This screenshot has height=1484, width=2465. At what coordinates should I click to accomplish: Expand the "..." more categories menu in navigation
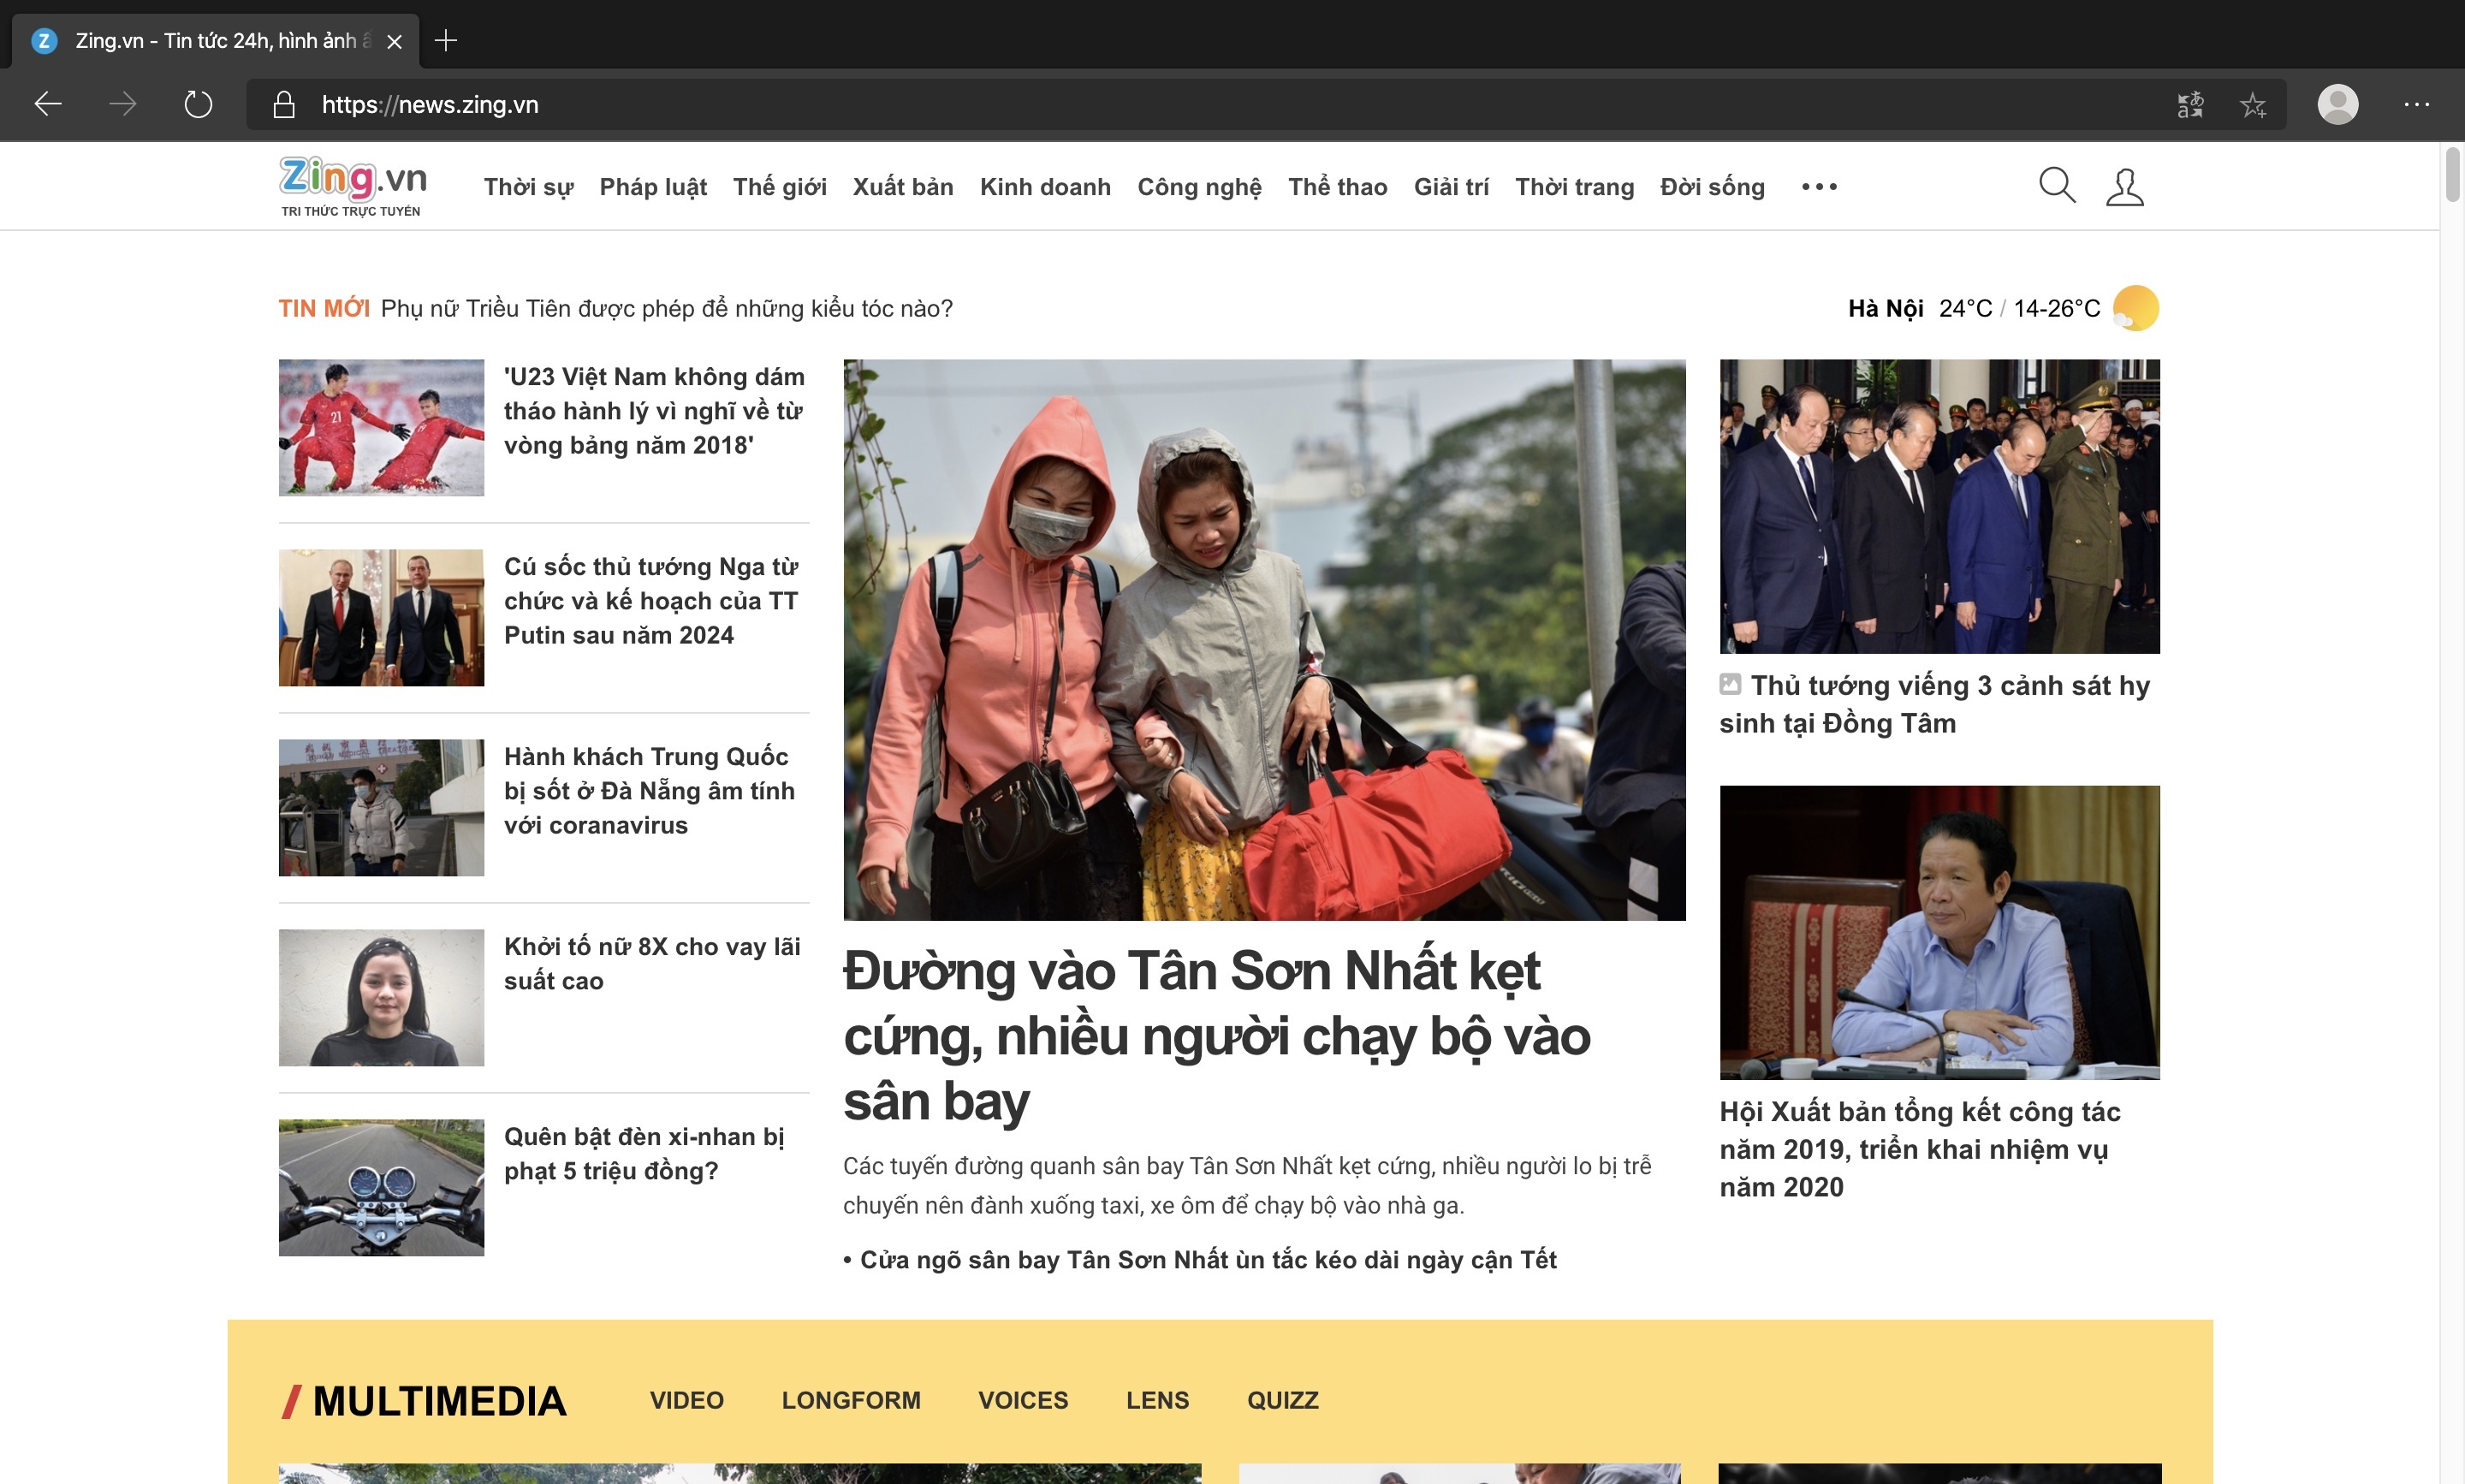point(1818,186)
